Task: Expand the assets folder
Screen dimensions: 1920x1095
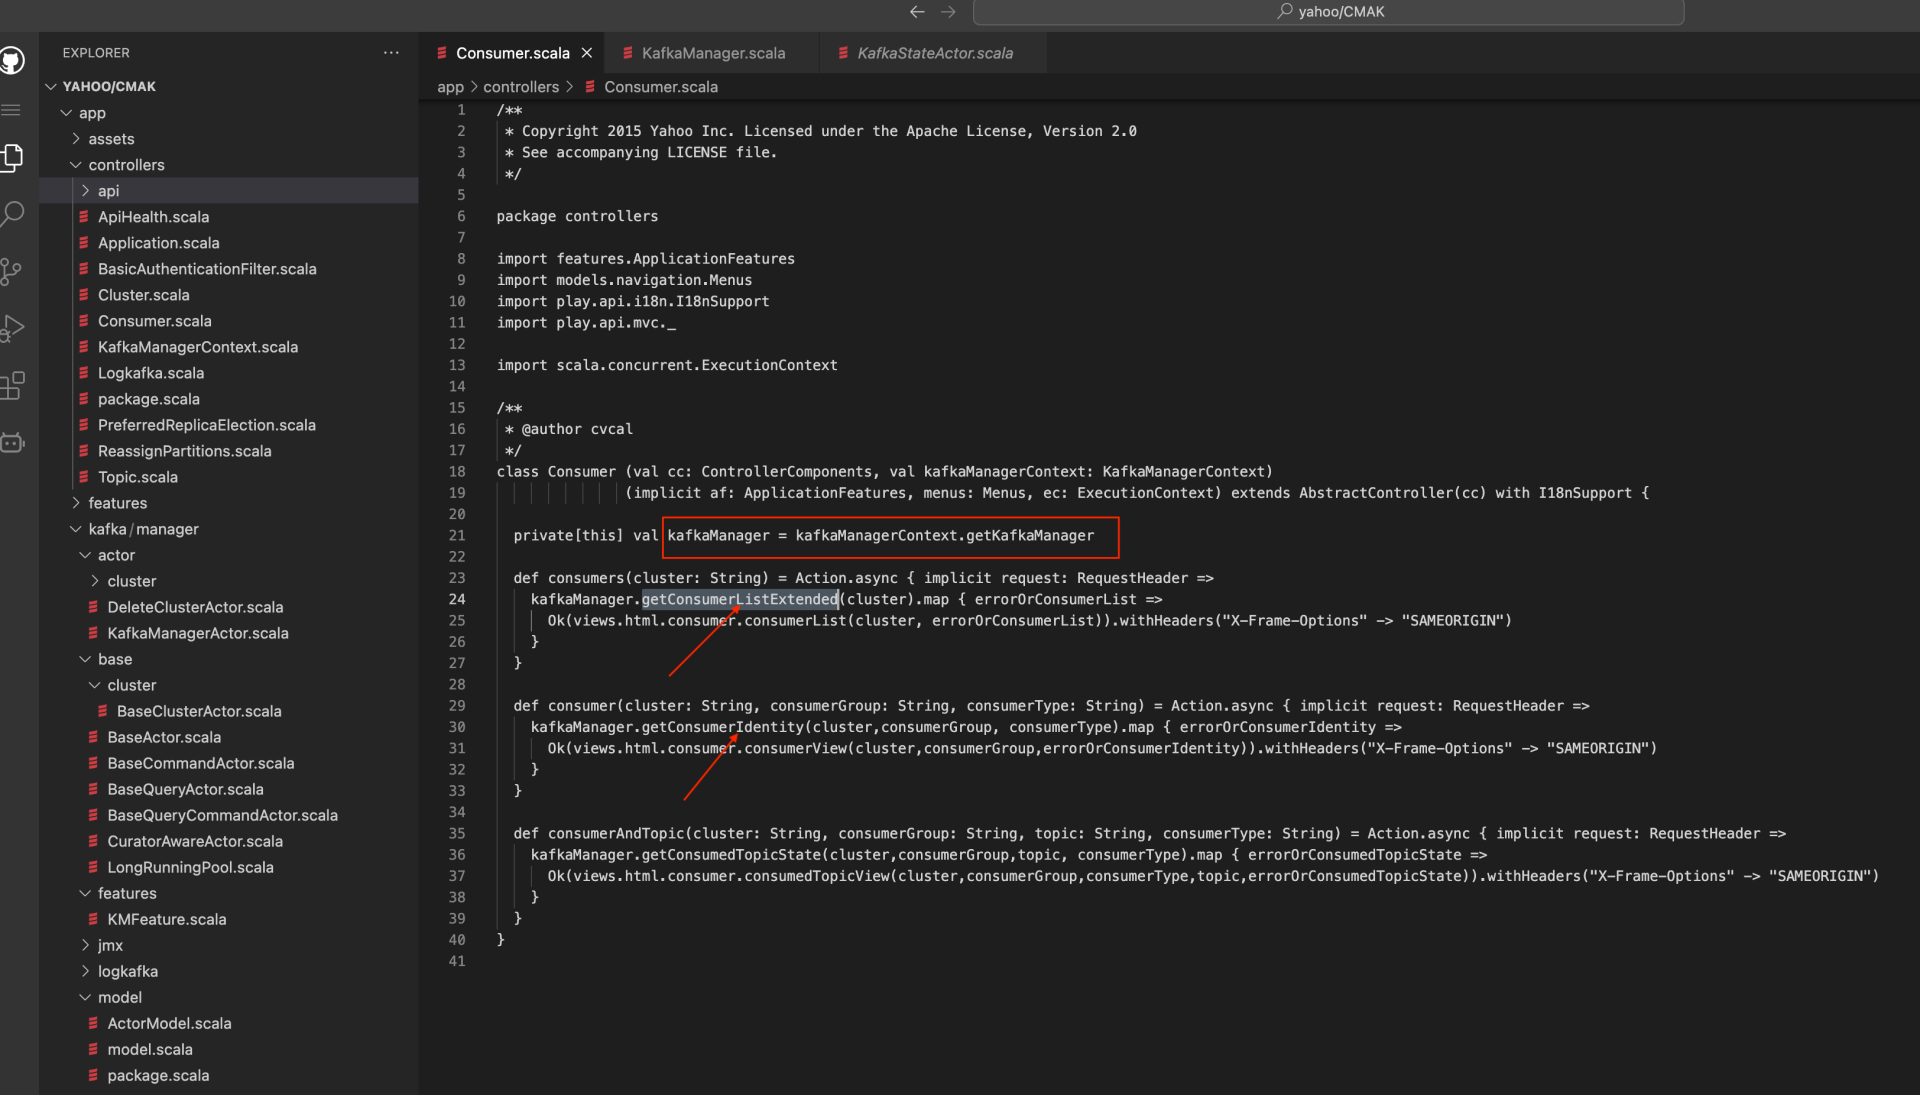Action: pos(110,139)
